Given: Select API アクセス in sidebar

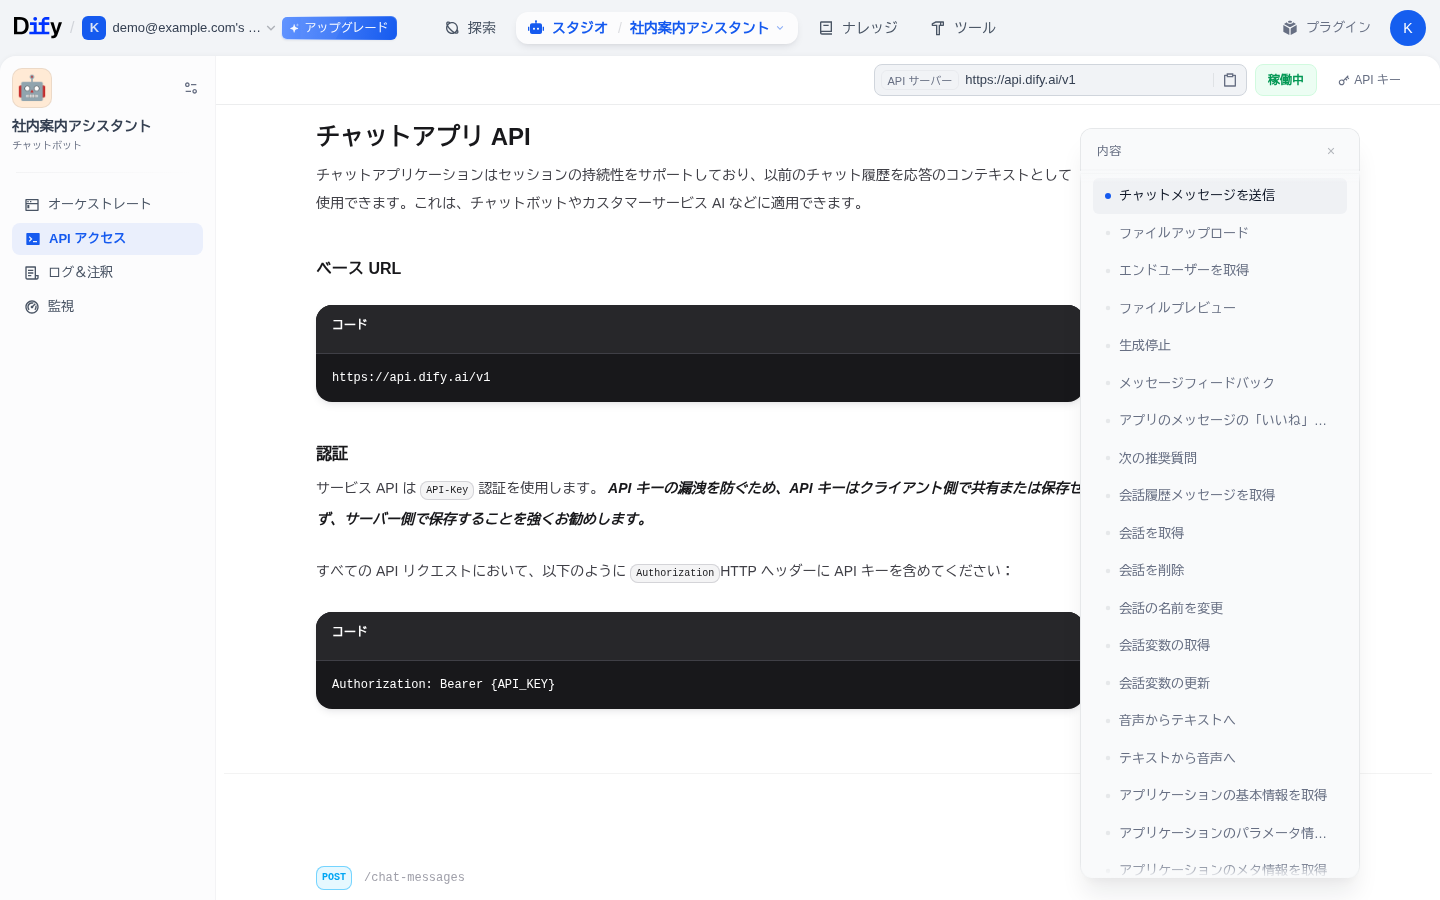Looking at the screenshot, I should [x=107, y=238].
